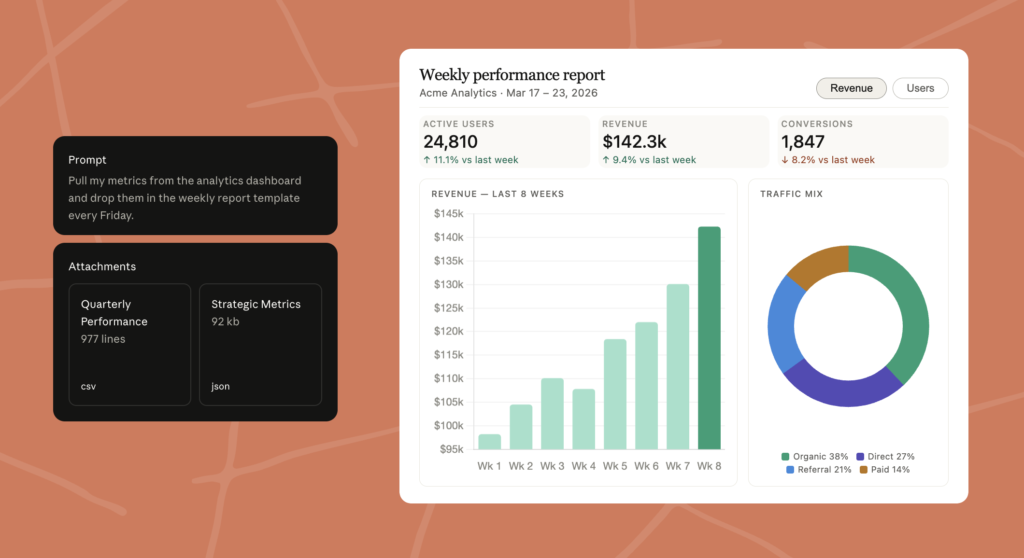Click the brown Paid donut segment
The image size is (1024, 558).
pyautogui.click(x=820, y=264)
